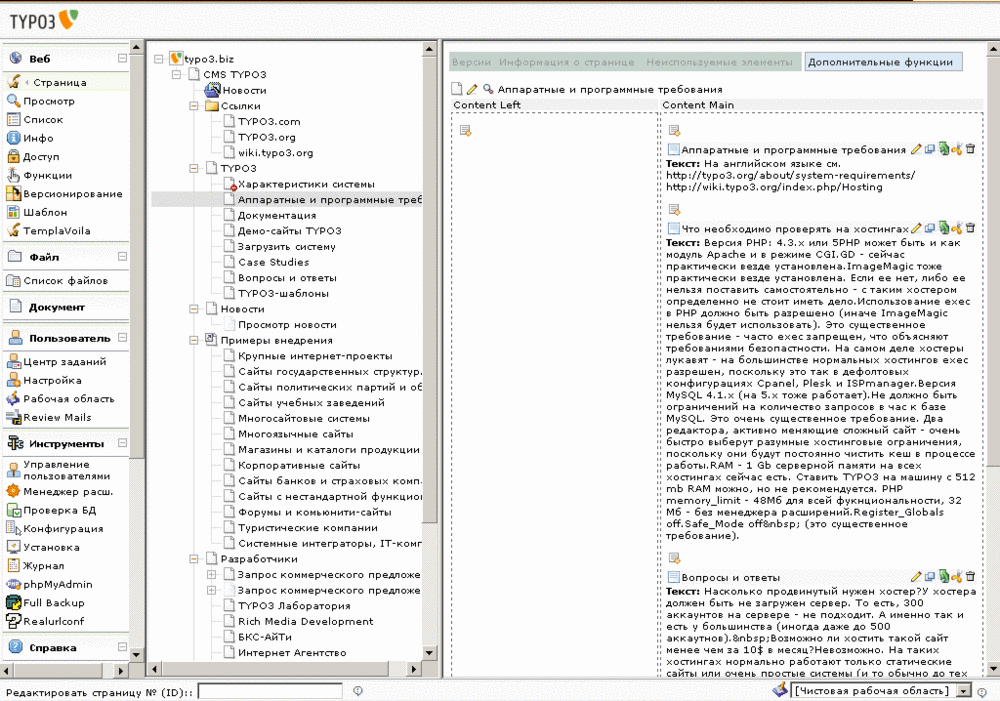Open the Список module
Image resolution: width=1000 pixels, height=701 pixels.
point(43,119)
